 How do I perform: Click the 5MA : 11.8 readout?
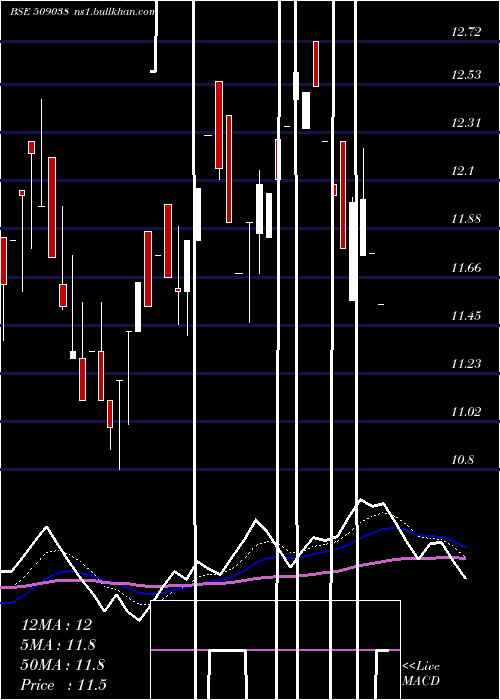[58, 645]
